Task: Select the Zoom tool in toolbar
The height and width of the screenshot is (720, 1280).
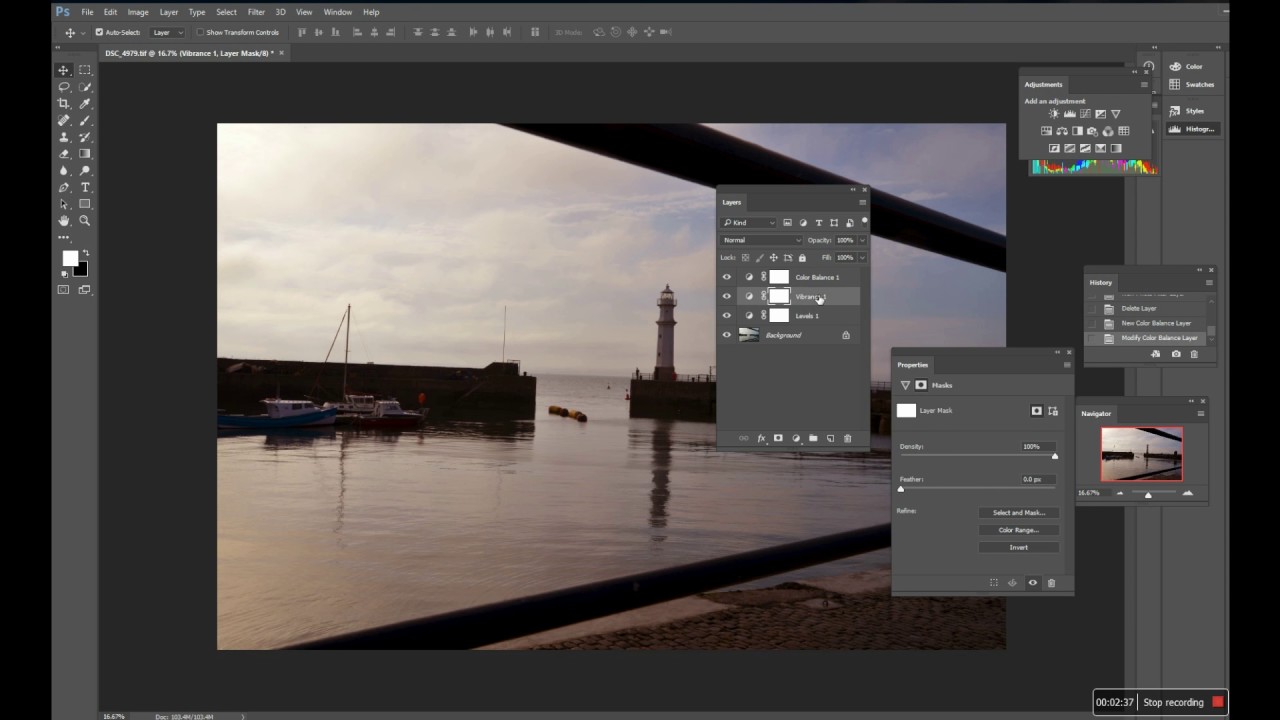Action: point(85,220)
